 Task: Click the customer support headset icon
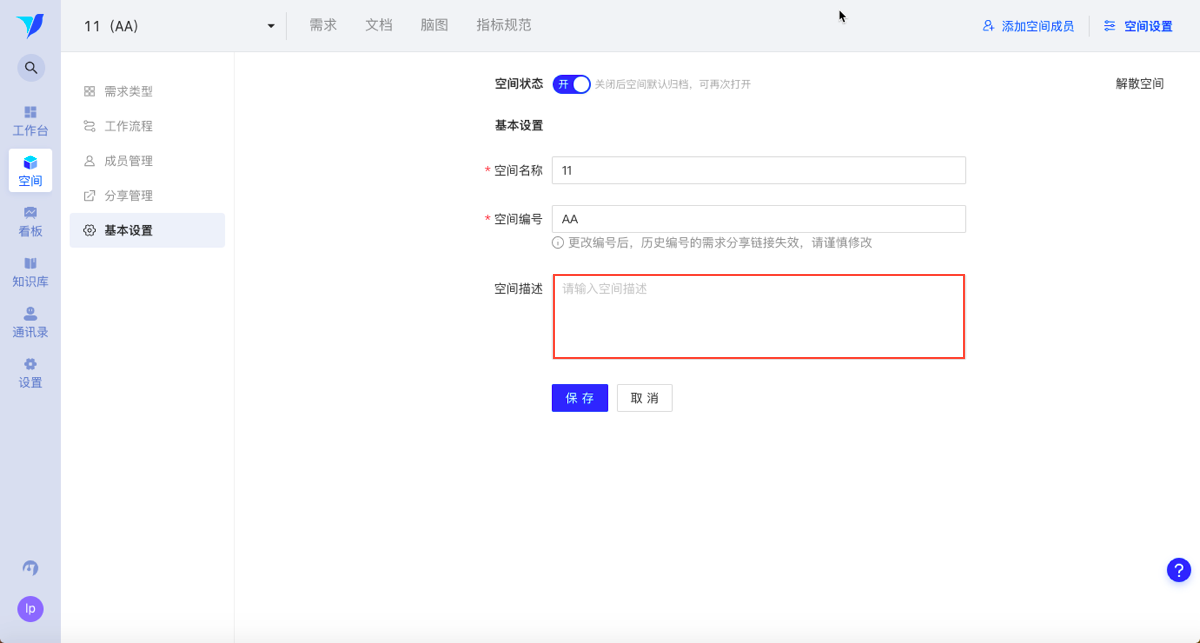click(x=30, y=568)
